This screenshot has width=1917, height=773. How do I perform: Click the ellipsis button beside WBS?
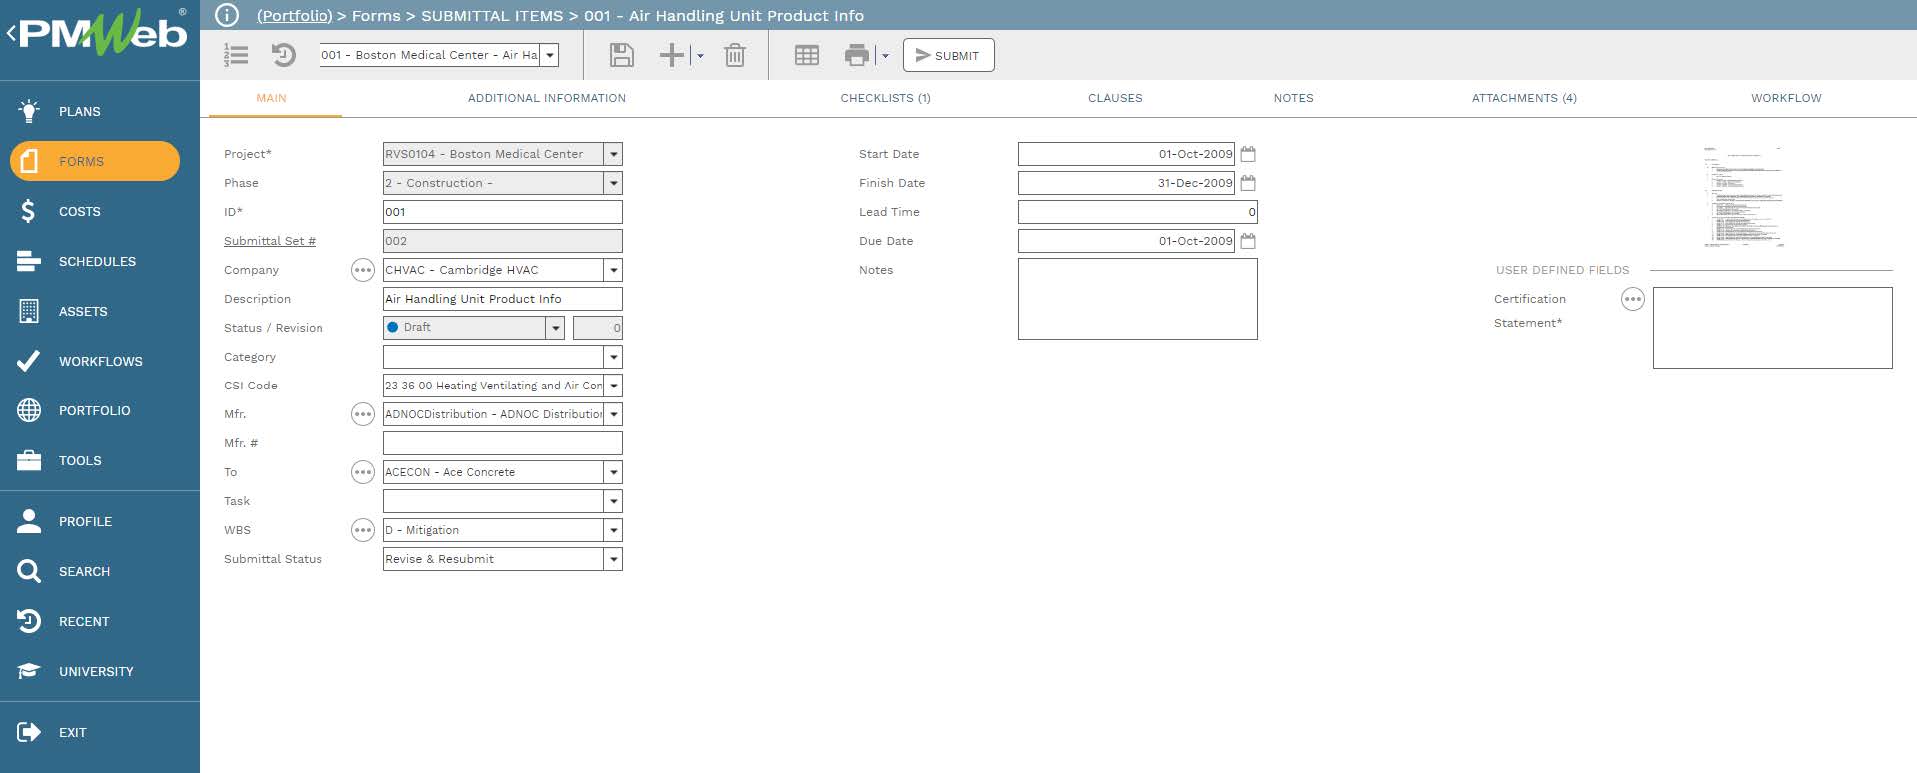pos(363,530)
